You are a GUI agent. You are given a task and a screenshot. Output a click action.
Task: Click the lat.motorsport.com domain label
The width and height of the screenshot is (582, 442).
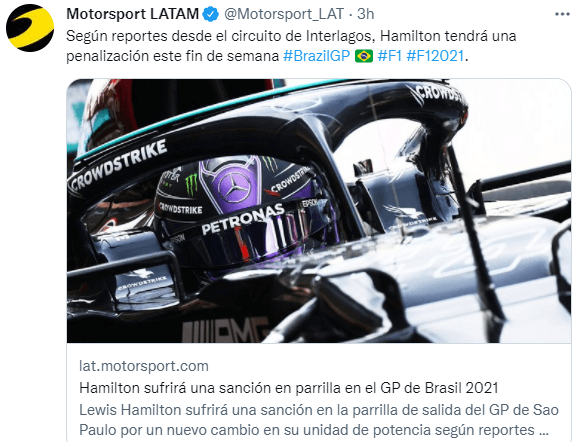144,366
